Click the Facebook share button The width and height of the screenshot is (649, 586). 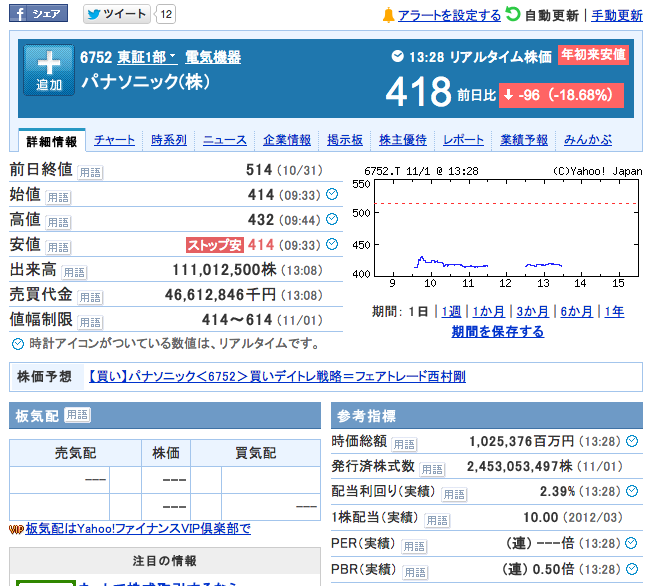pyautogui.click(x=38, y=14)
